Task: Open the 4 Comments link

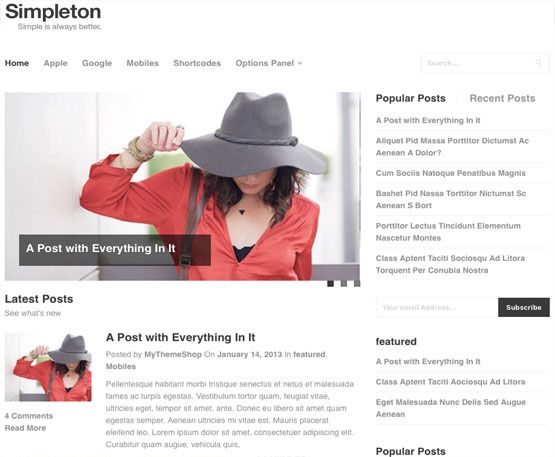Action: 29,416
